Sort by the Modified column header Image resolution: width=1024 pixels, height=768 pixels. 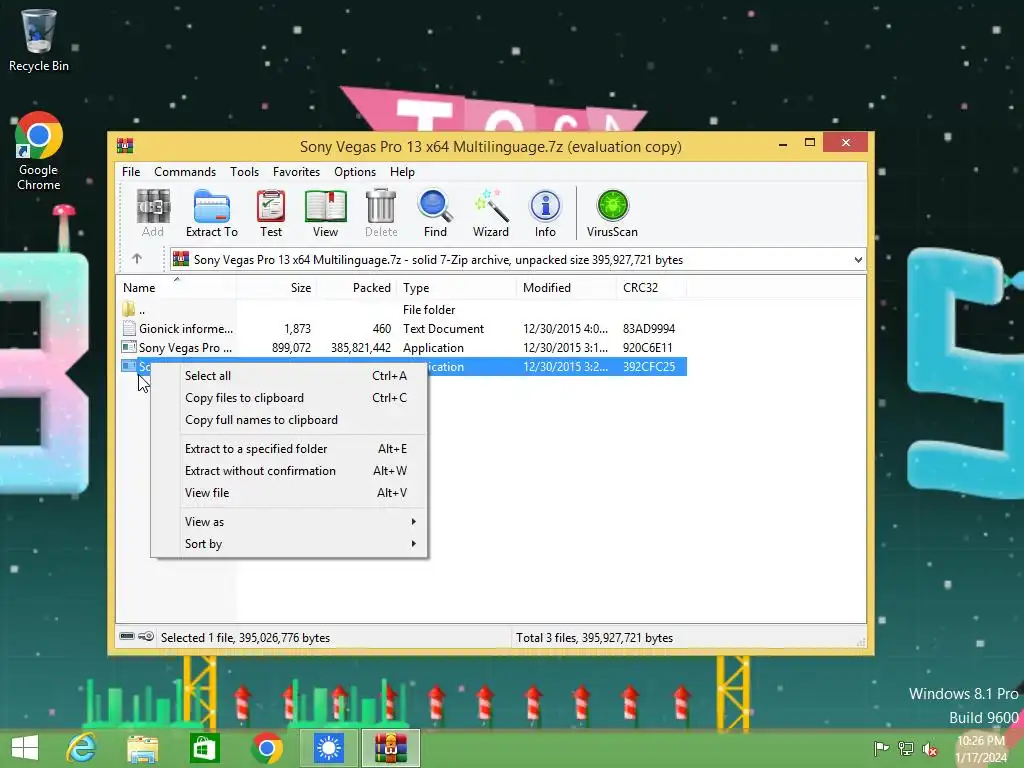tap(566, 287)
